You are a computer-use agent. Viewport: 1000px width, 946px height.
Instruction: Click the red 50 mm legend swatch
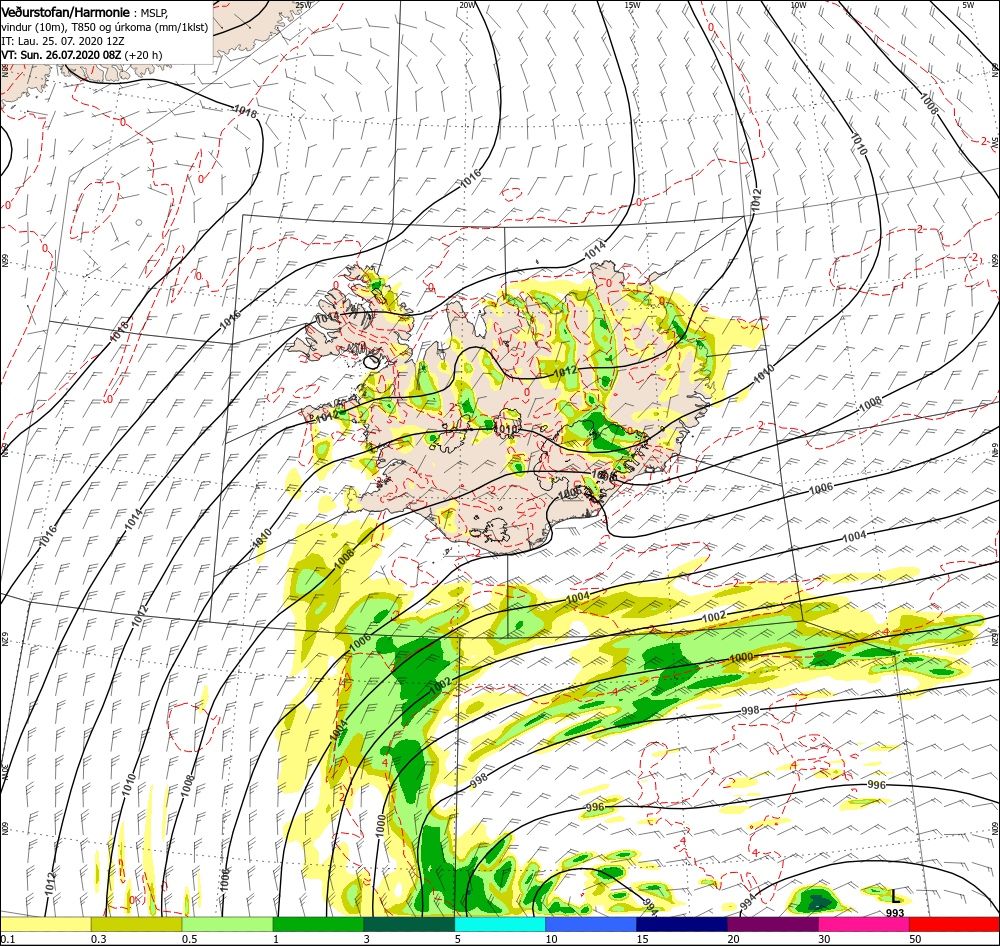(x=954, y=924)
